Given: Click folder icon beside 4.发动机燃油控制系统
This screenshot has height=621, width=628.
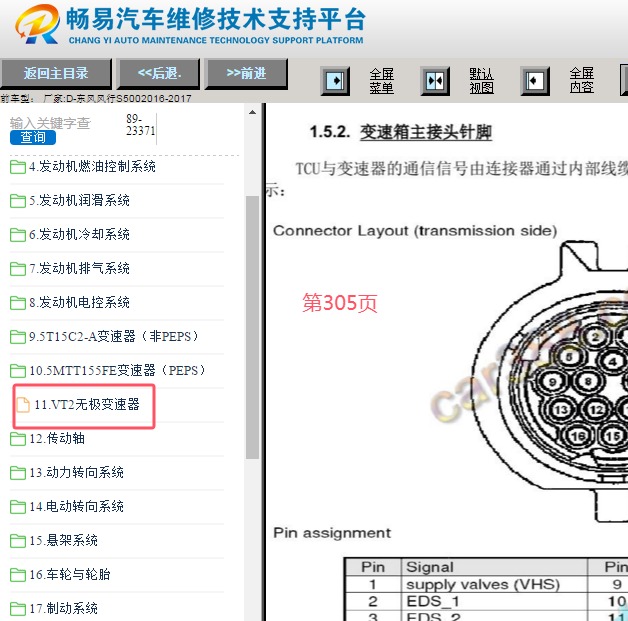Looking at the screenshot, I should pos(18,167).
